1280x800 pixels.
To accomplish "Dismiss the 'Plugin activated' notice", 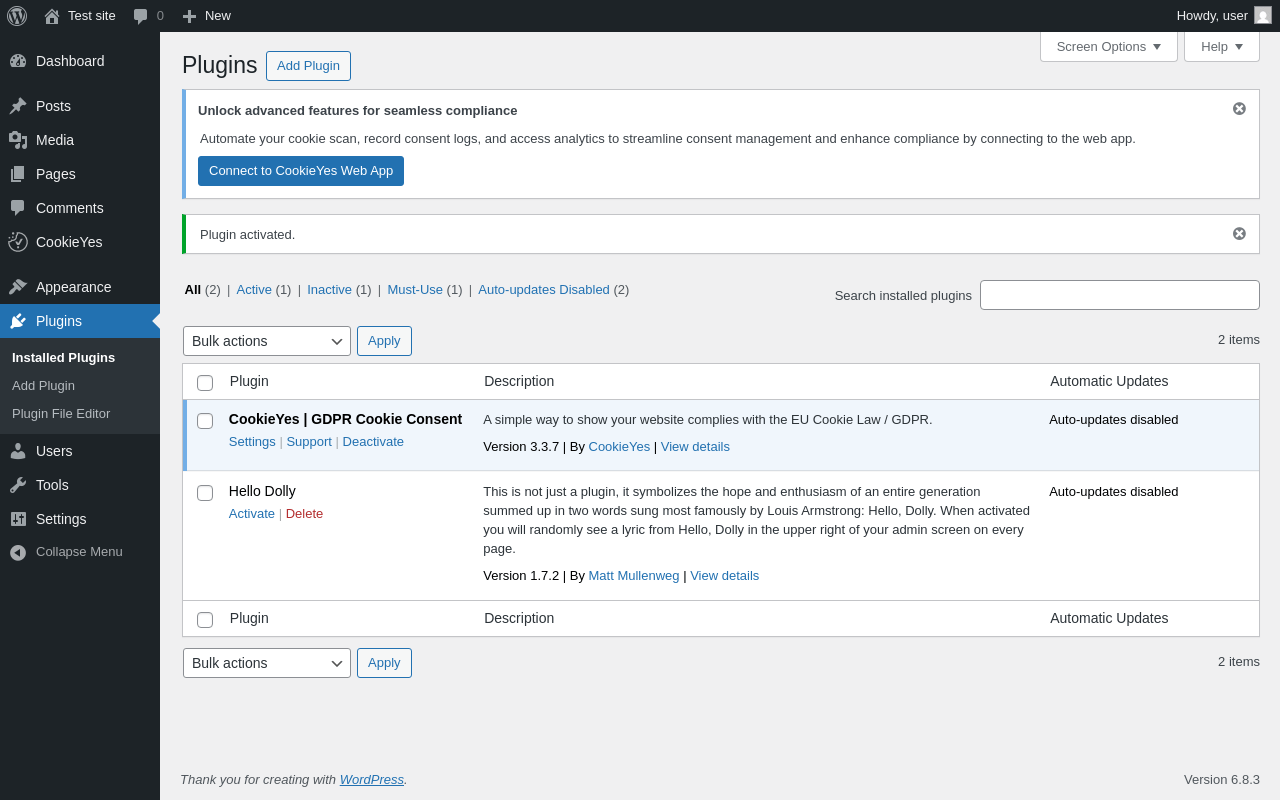I will [x=1239, y=234].
